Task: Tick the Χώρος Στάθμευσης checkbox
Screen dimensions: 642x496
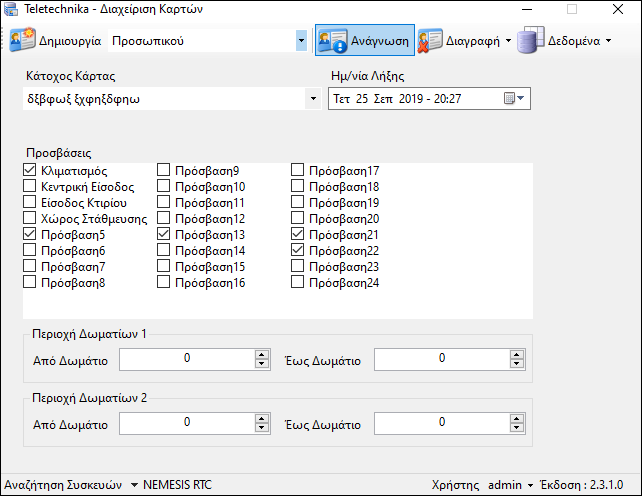Action: point(29,218)
